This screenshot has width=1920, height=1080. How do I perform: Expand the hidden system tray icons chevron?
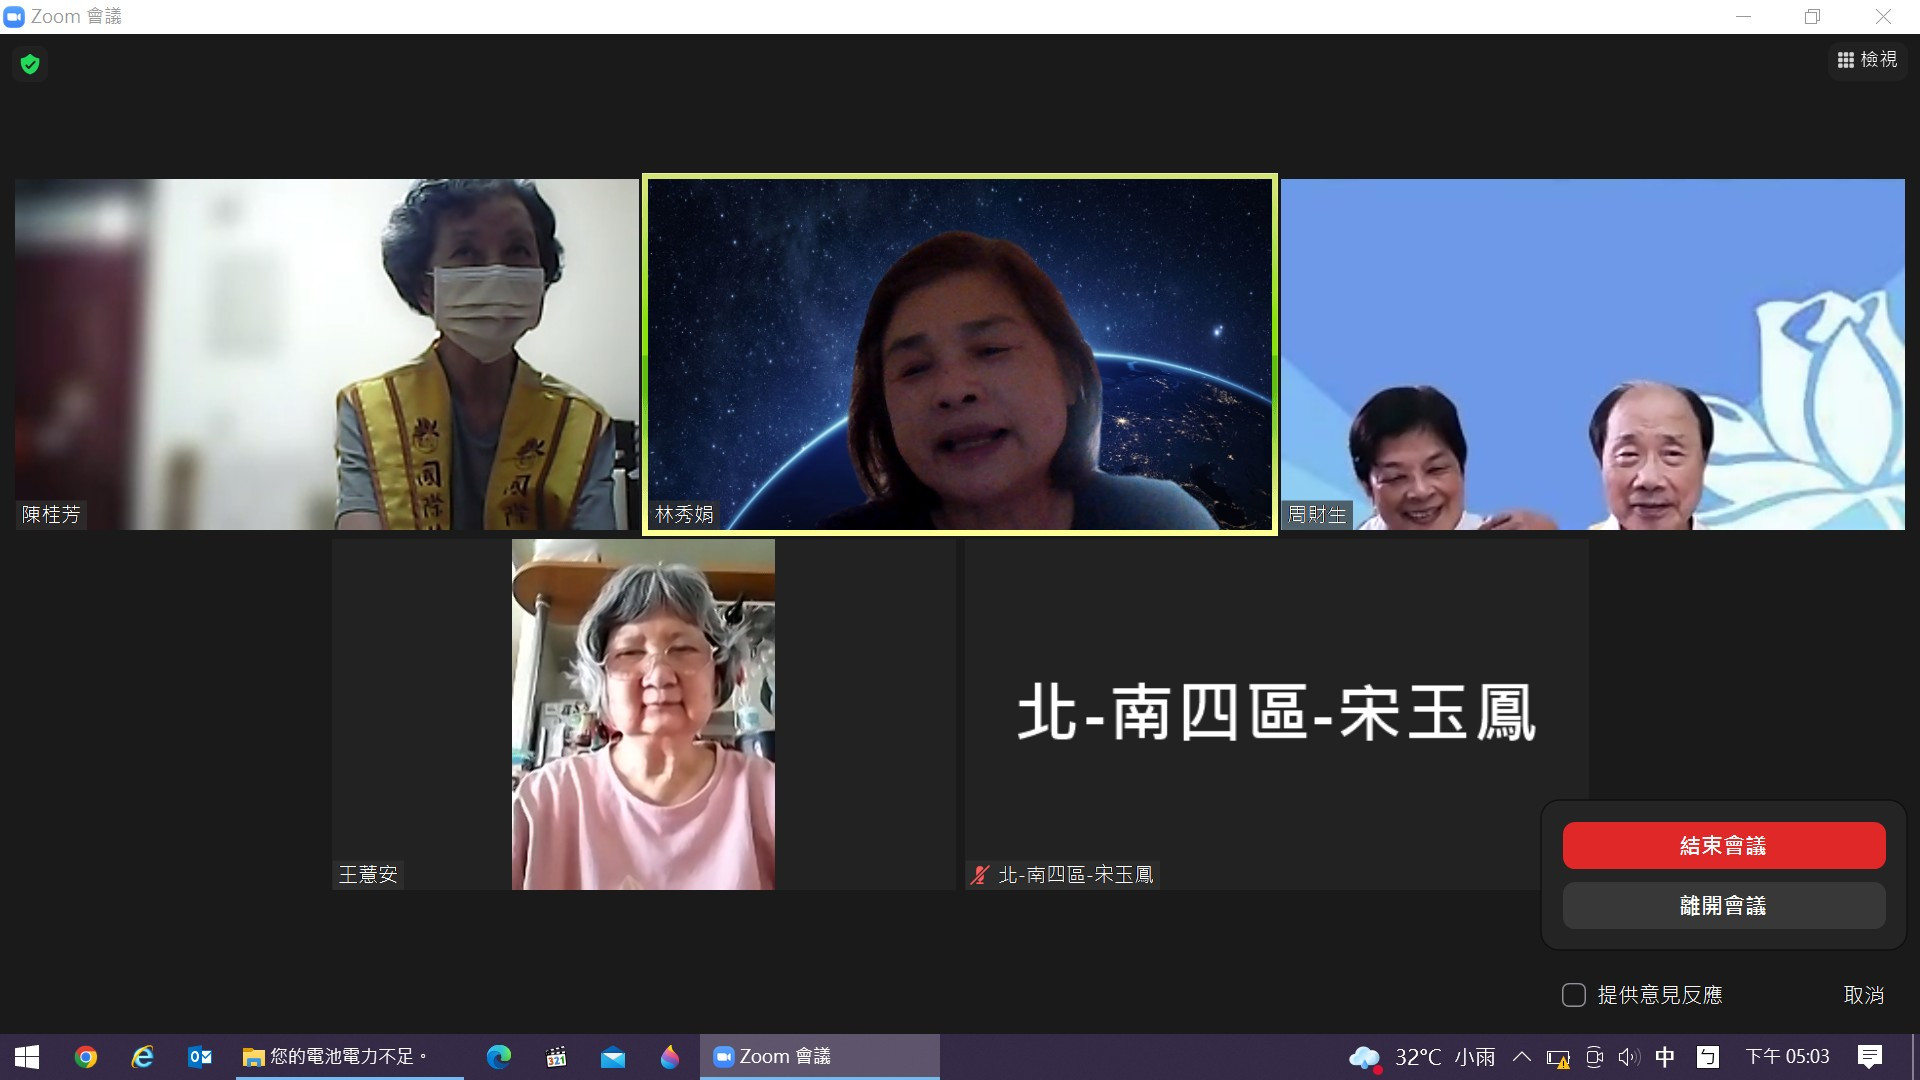tap(1521, 1057)
